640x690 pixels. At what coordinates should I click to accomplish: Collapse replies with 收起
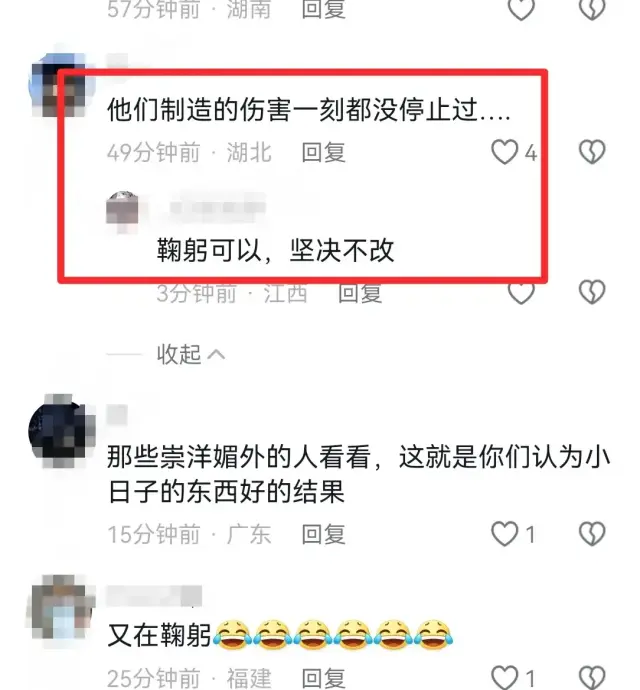click(x=191, y=354)
